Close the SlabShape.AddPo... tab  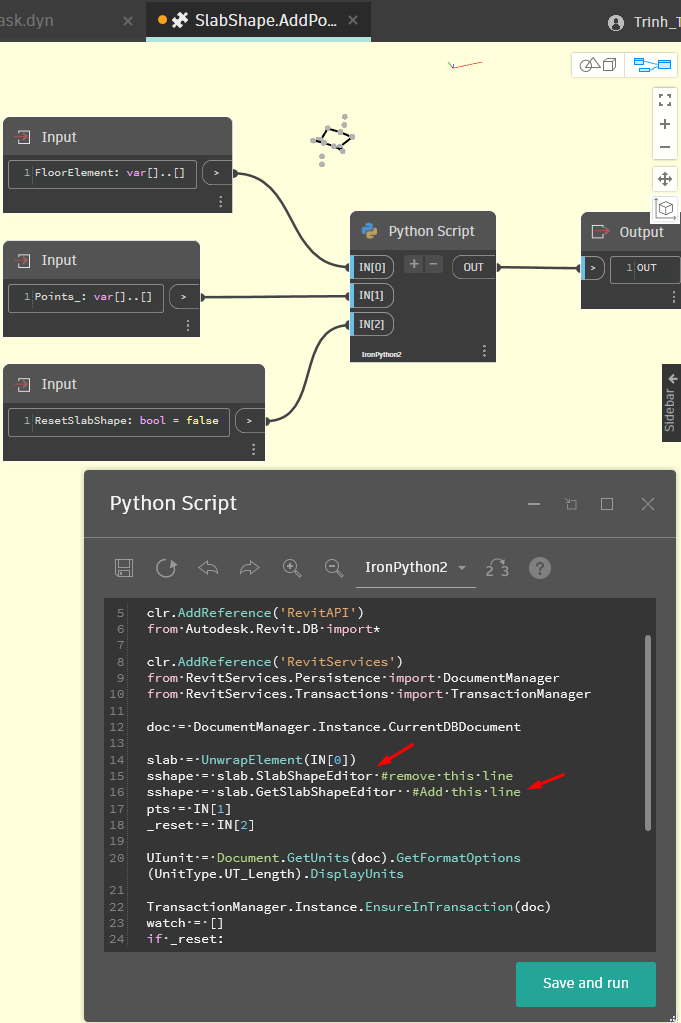(x=353, y=20)
